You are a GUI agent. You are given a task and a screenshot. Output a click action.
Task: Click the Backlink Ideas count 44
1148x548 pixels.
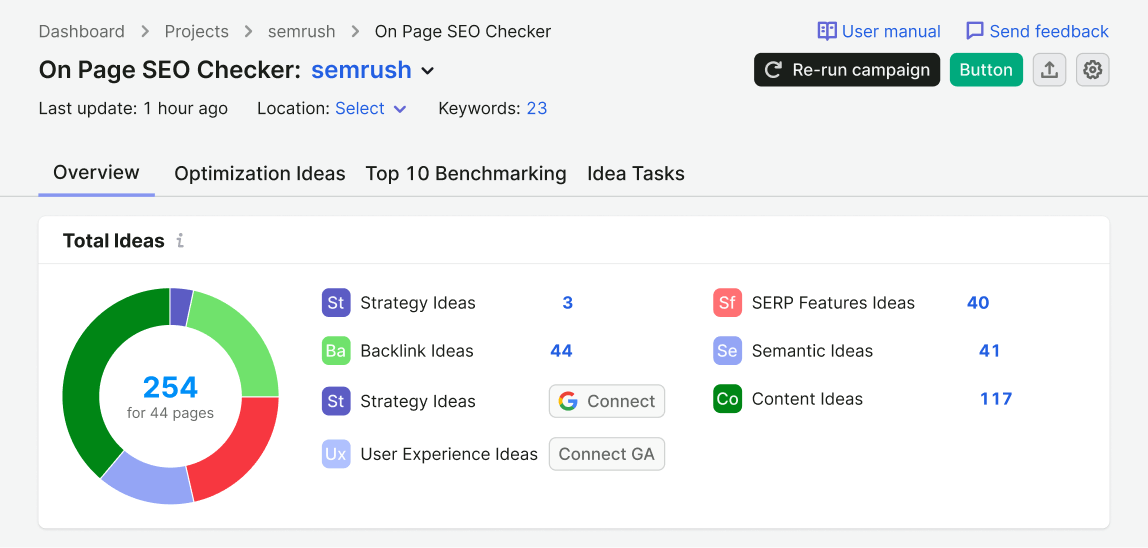point(561,351)
